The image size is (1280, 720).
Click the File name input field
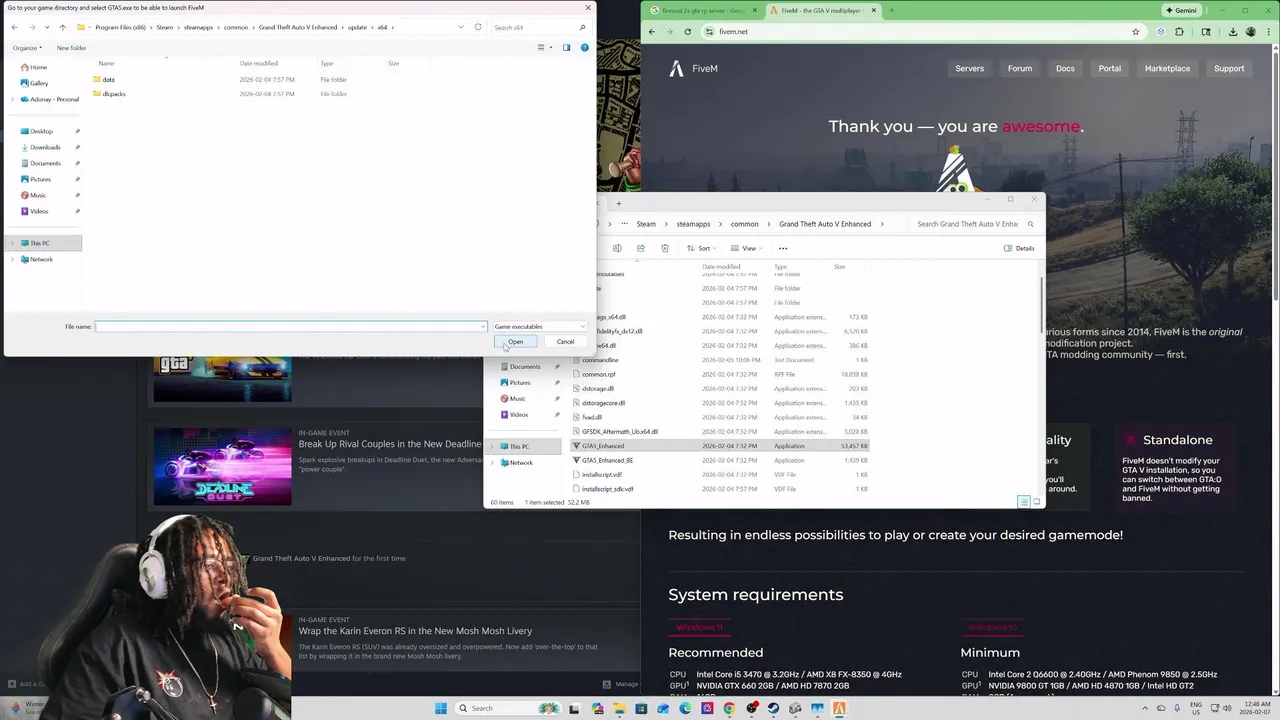point(291,326)
